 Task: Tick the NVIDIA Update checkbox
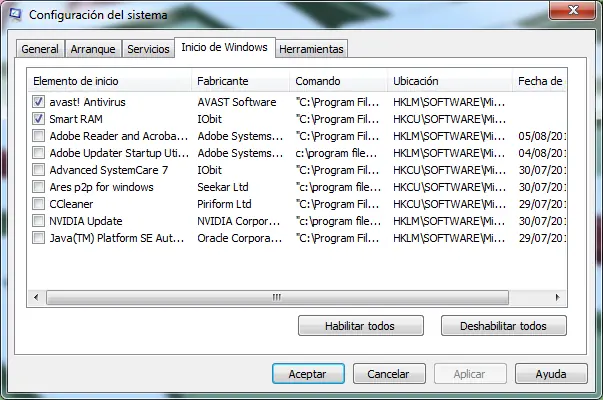(x=38, y=221)
